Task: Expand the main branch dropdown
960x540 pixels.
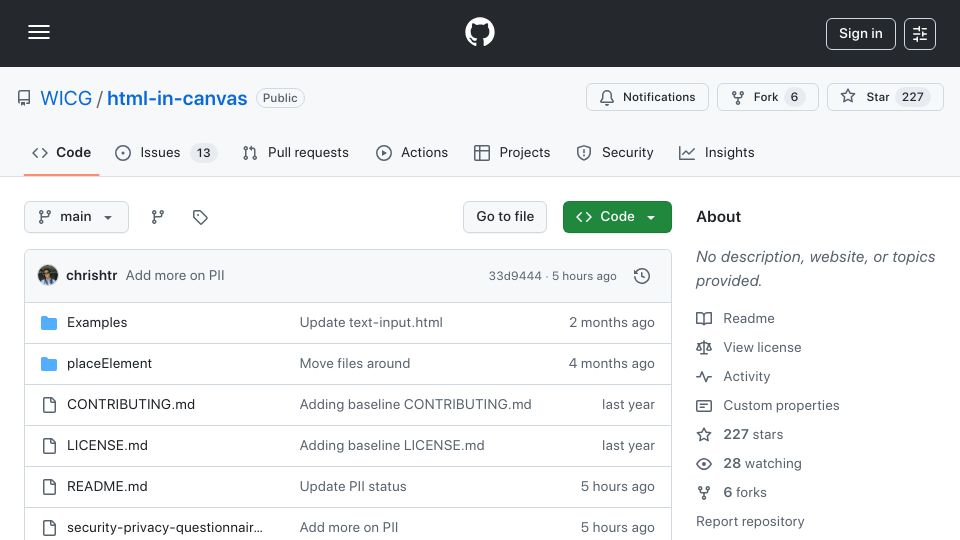Action: (77, 217)
